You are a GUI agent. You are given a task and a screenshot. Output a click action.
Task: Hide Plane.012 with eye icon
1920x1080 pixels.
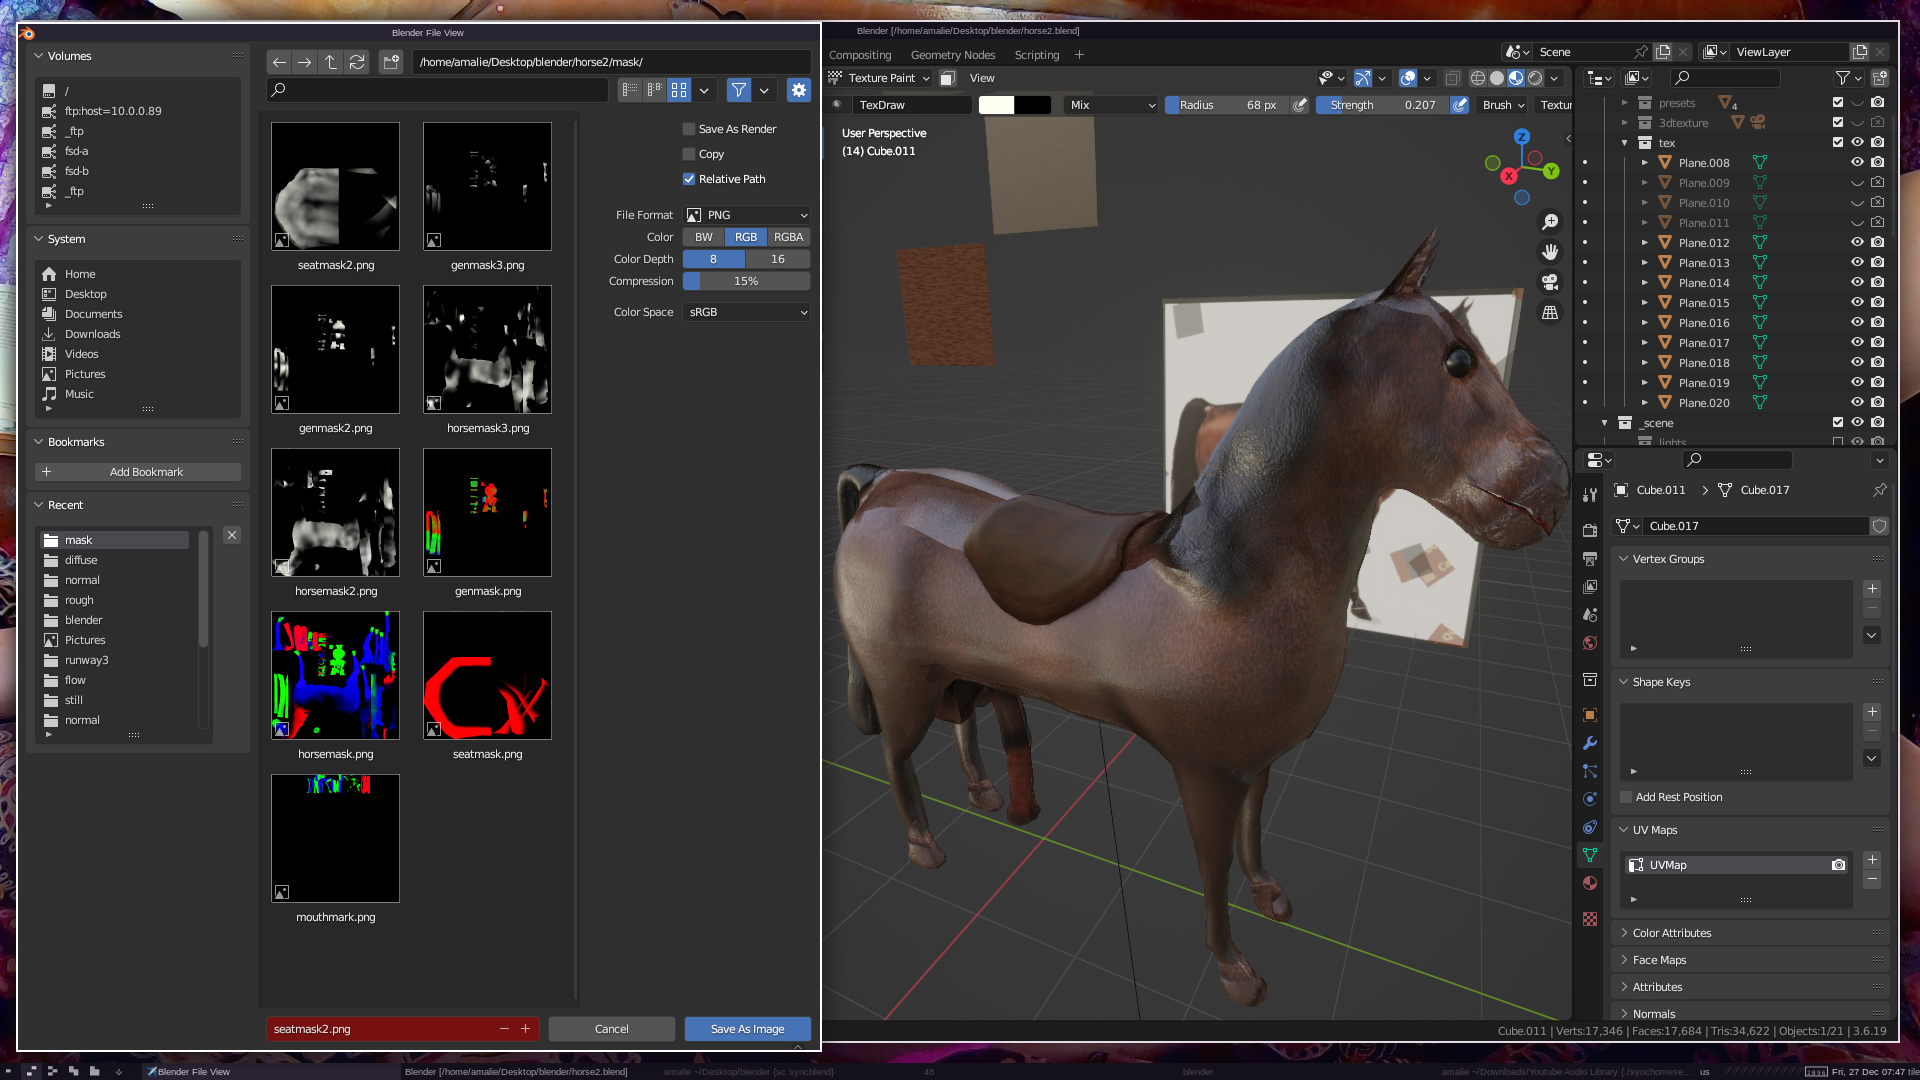click(1857, 242)
